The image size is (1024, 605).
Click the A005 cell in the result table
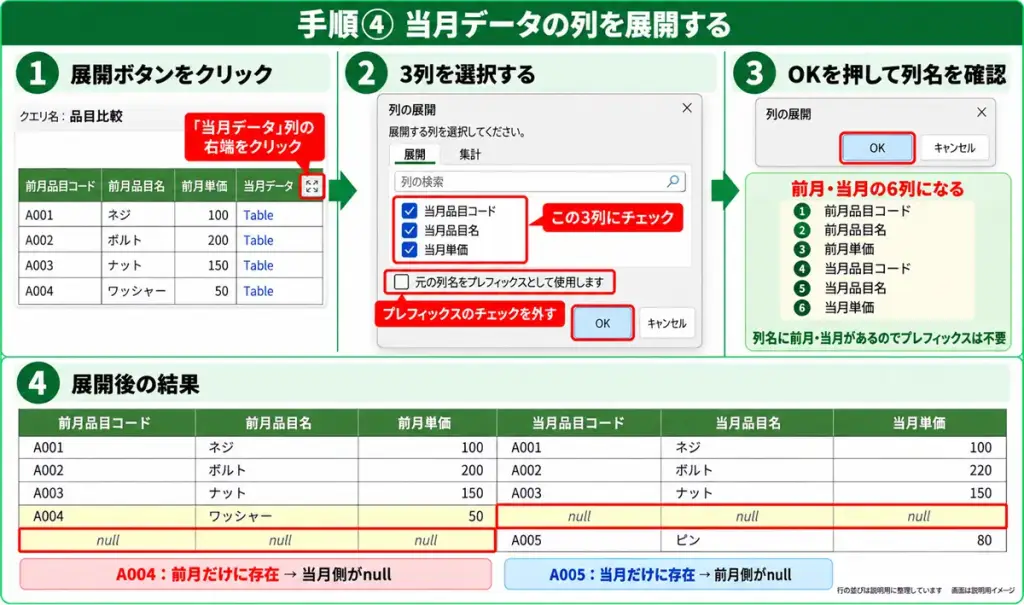click(579, 540)
